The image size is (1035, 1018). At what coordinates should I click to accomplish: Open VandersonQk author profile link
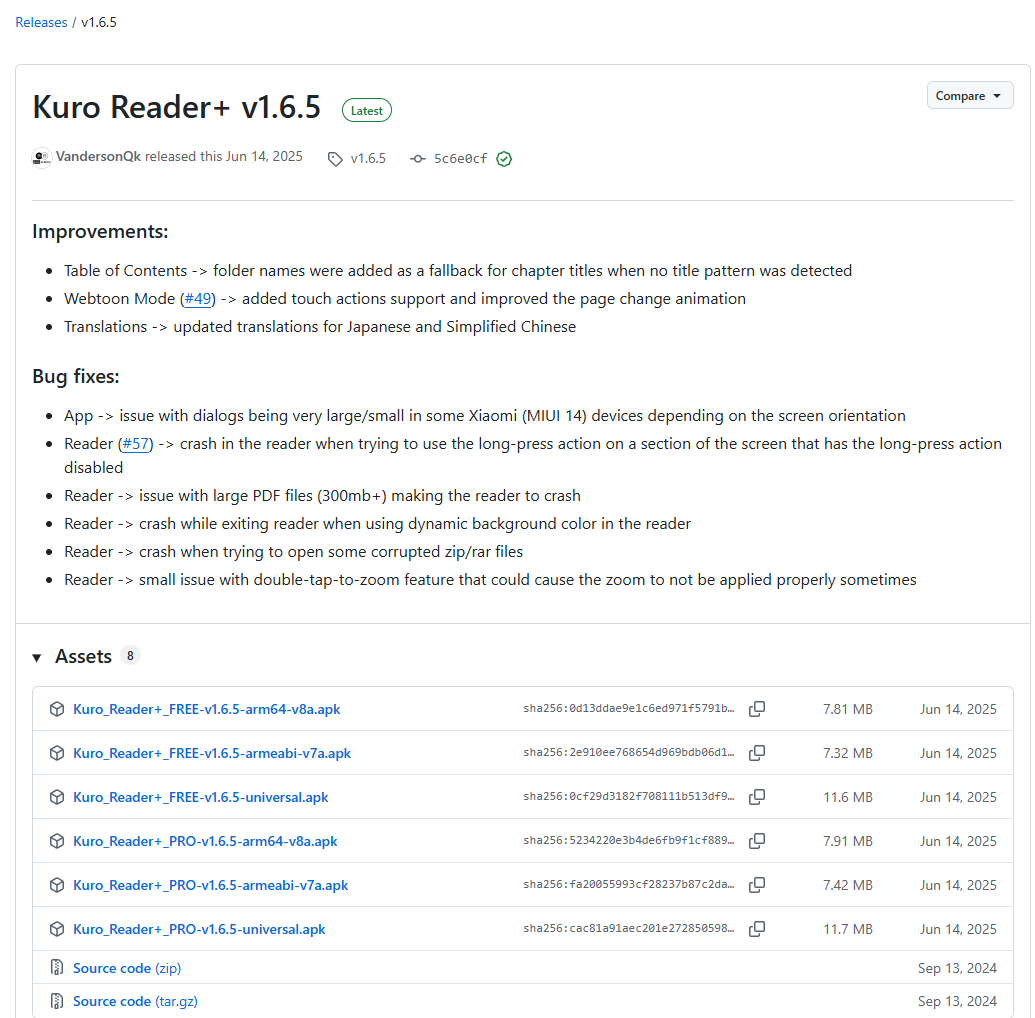click(98, 157)
